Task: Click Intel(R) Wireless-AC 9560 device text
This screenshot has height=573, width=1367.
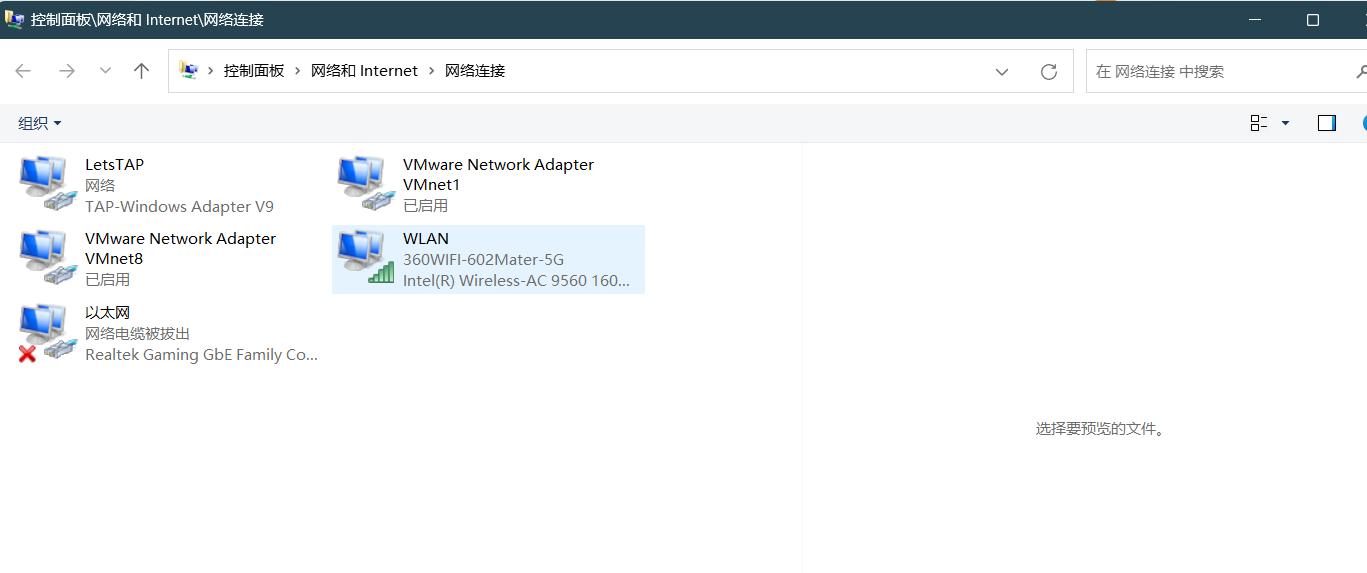Action: [516, 280]
